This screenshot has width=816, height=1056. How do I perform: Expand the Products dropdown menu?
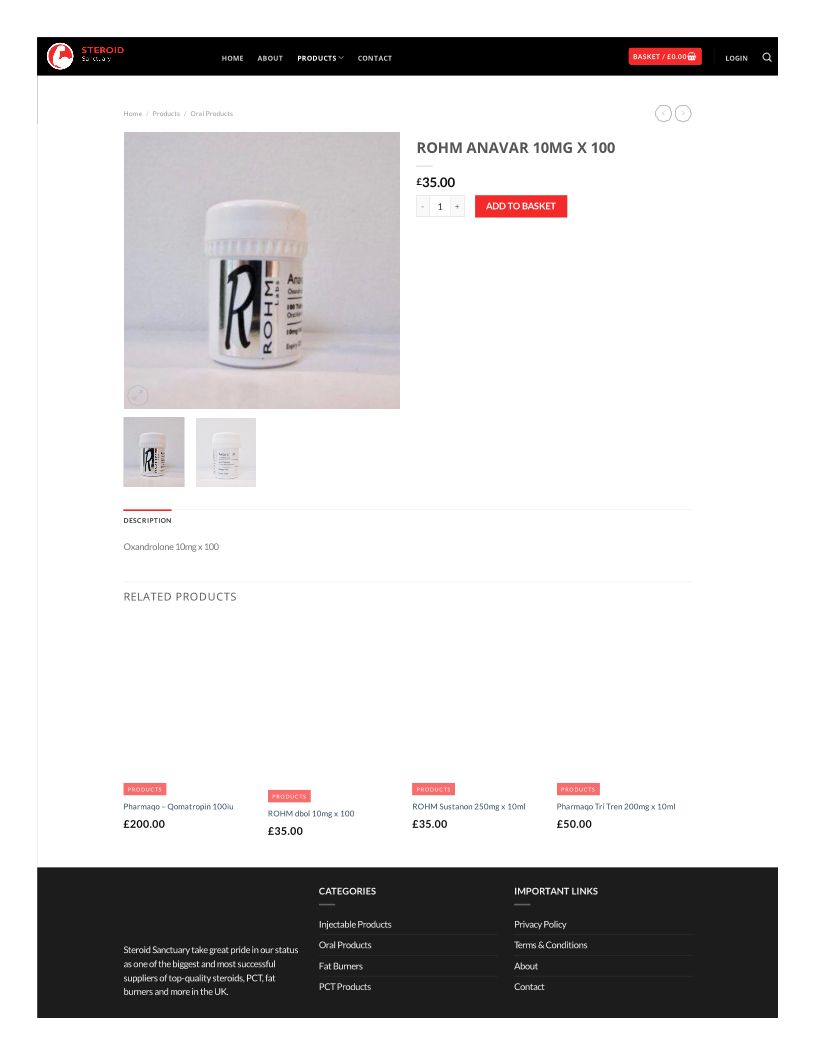tap(320, 58)
